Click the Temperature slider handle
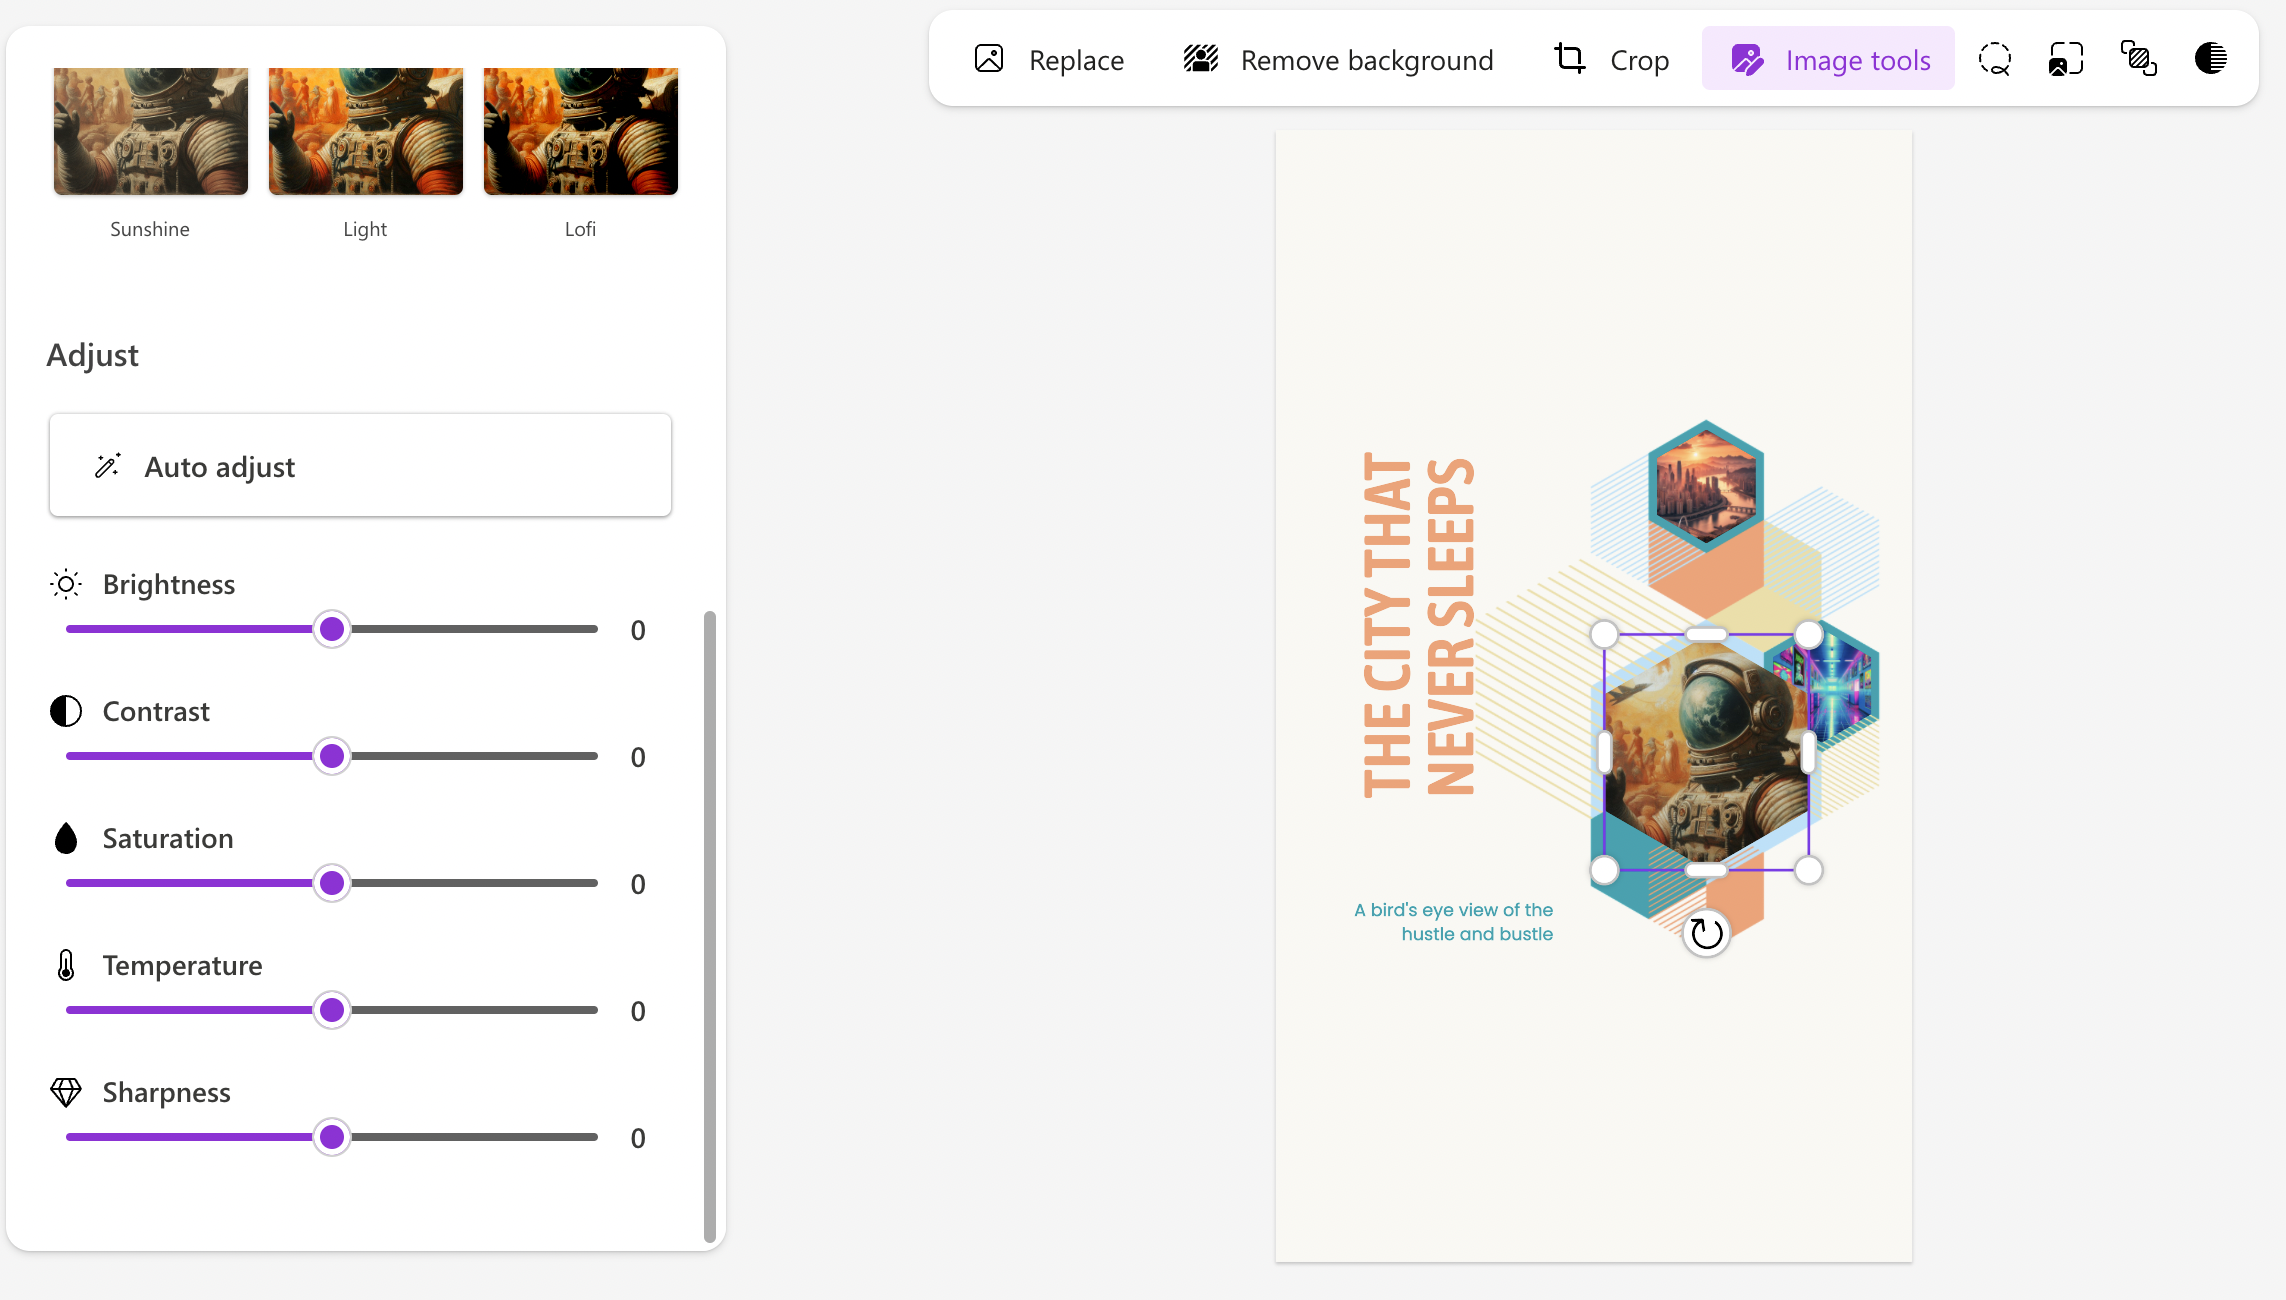The image size is (2286, 1300). (x=332, y=1010)
